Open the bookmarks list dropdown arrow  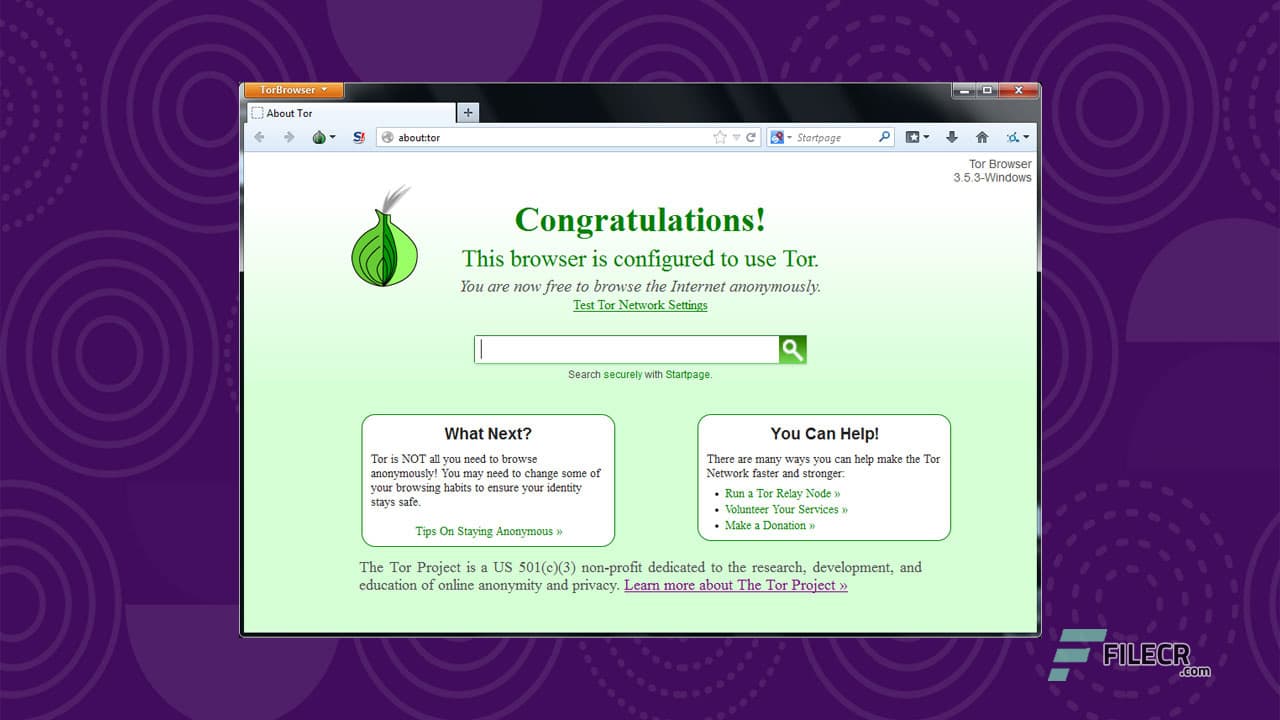click(x=926, y=137)
